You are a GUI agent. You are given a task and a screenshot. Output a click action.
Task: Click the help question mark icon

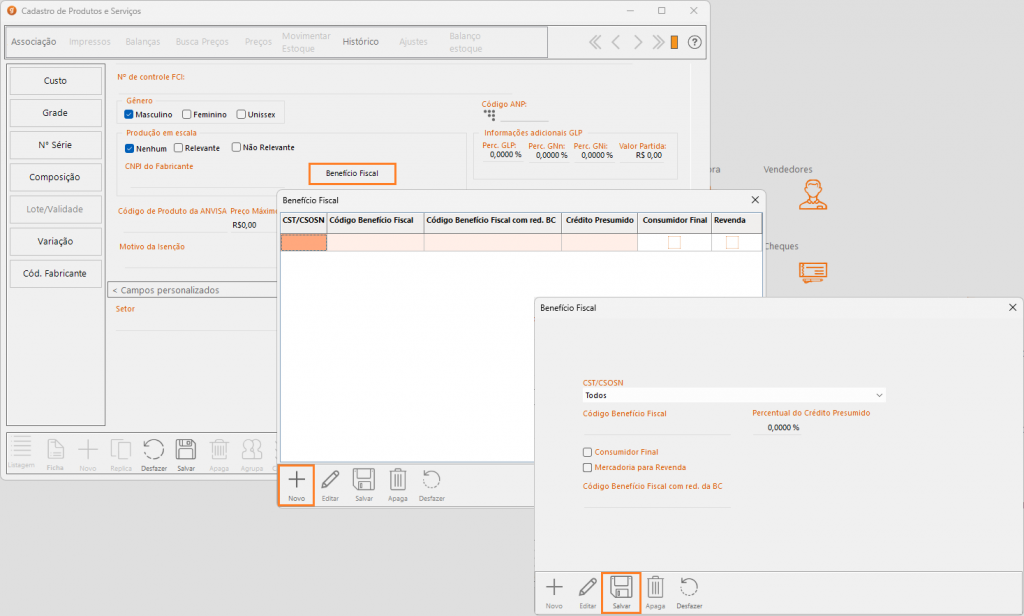click(695, 42)
